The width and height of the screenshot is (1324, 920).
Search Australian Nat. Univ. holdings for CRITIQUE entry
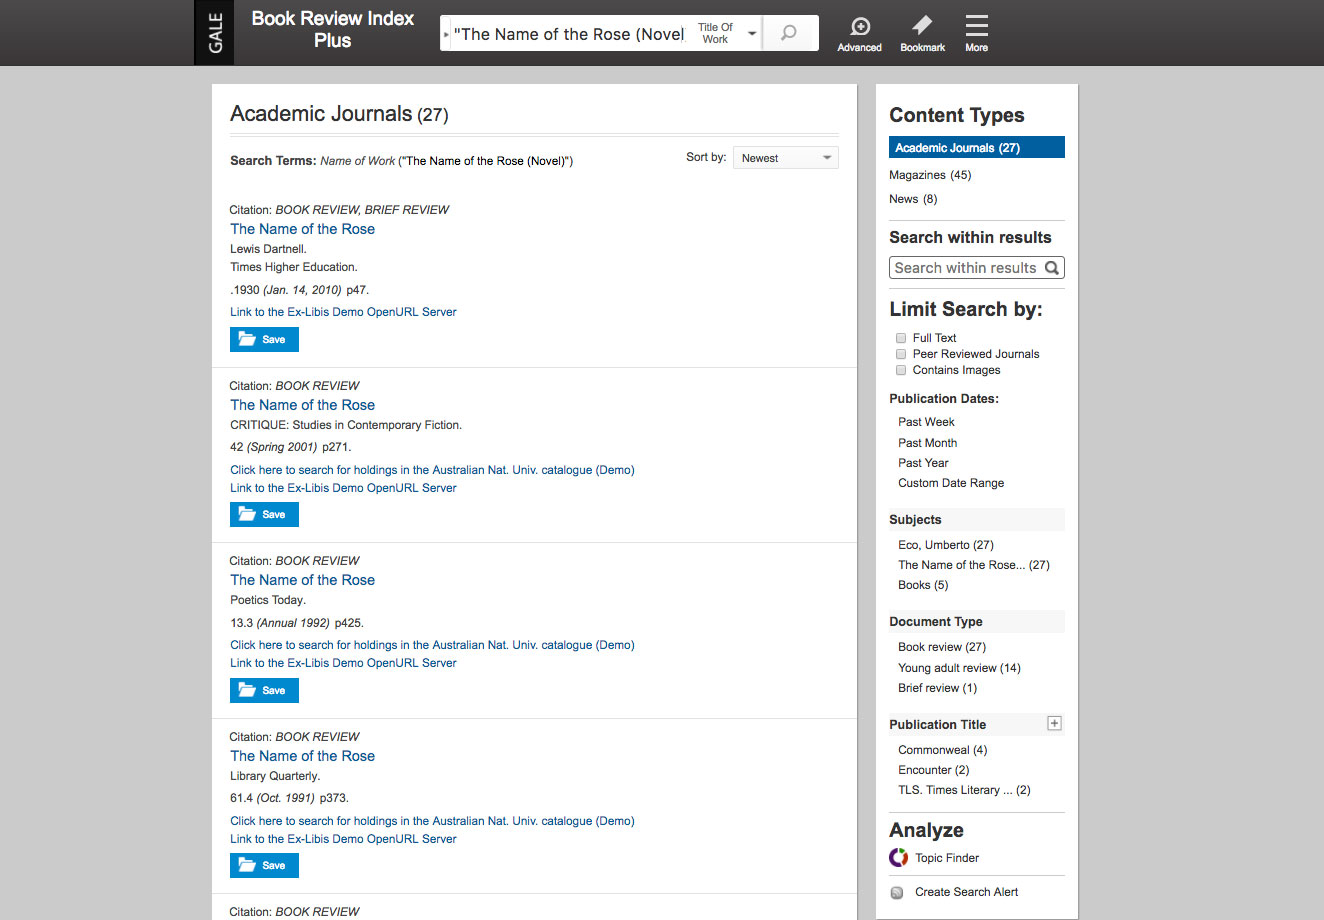point(432,470)
